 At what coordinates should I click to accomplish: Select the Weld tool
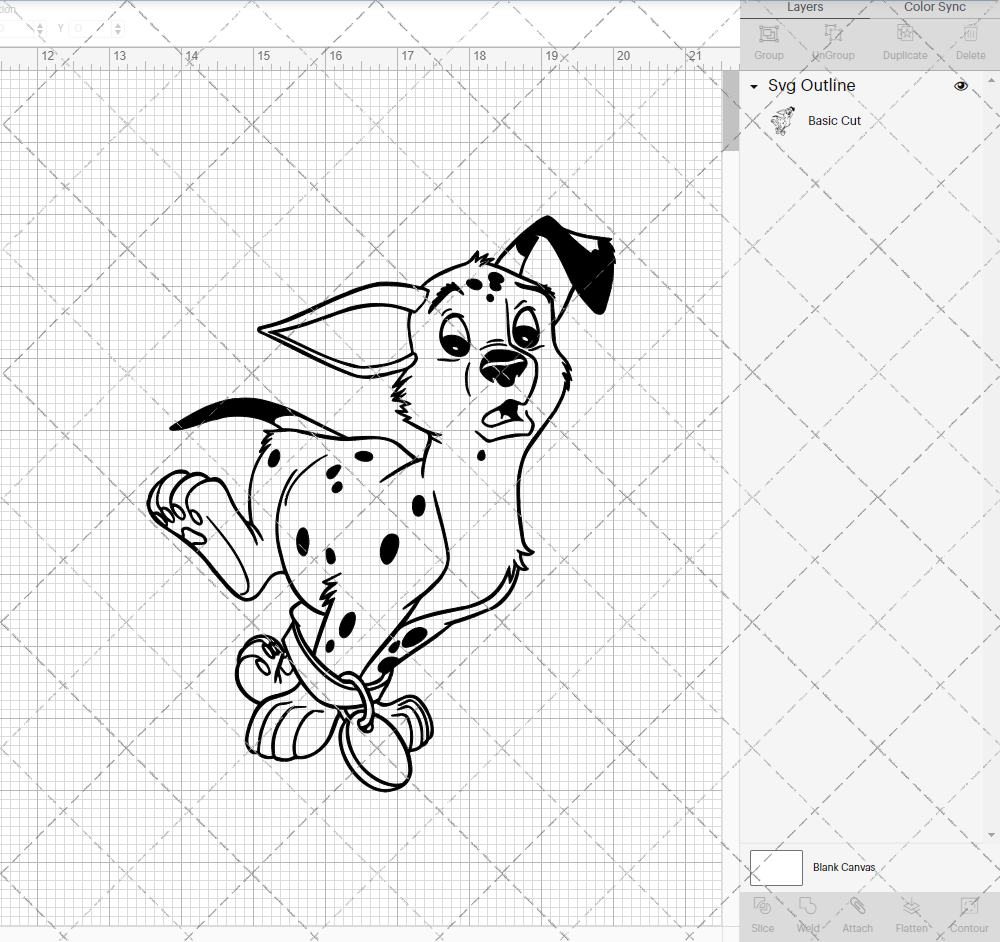(807, 907)
